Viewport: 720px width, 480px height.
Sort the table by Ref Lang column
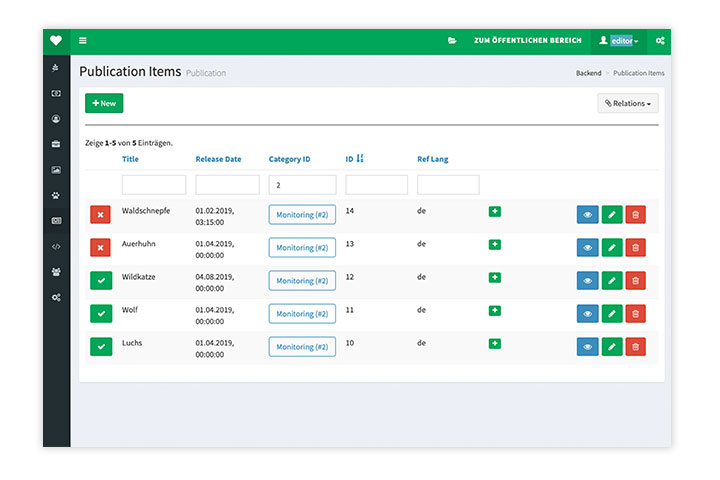(x=433, y=159)
